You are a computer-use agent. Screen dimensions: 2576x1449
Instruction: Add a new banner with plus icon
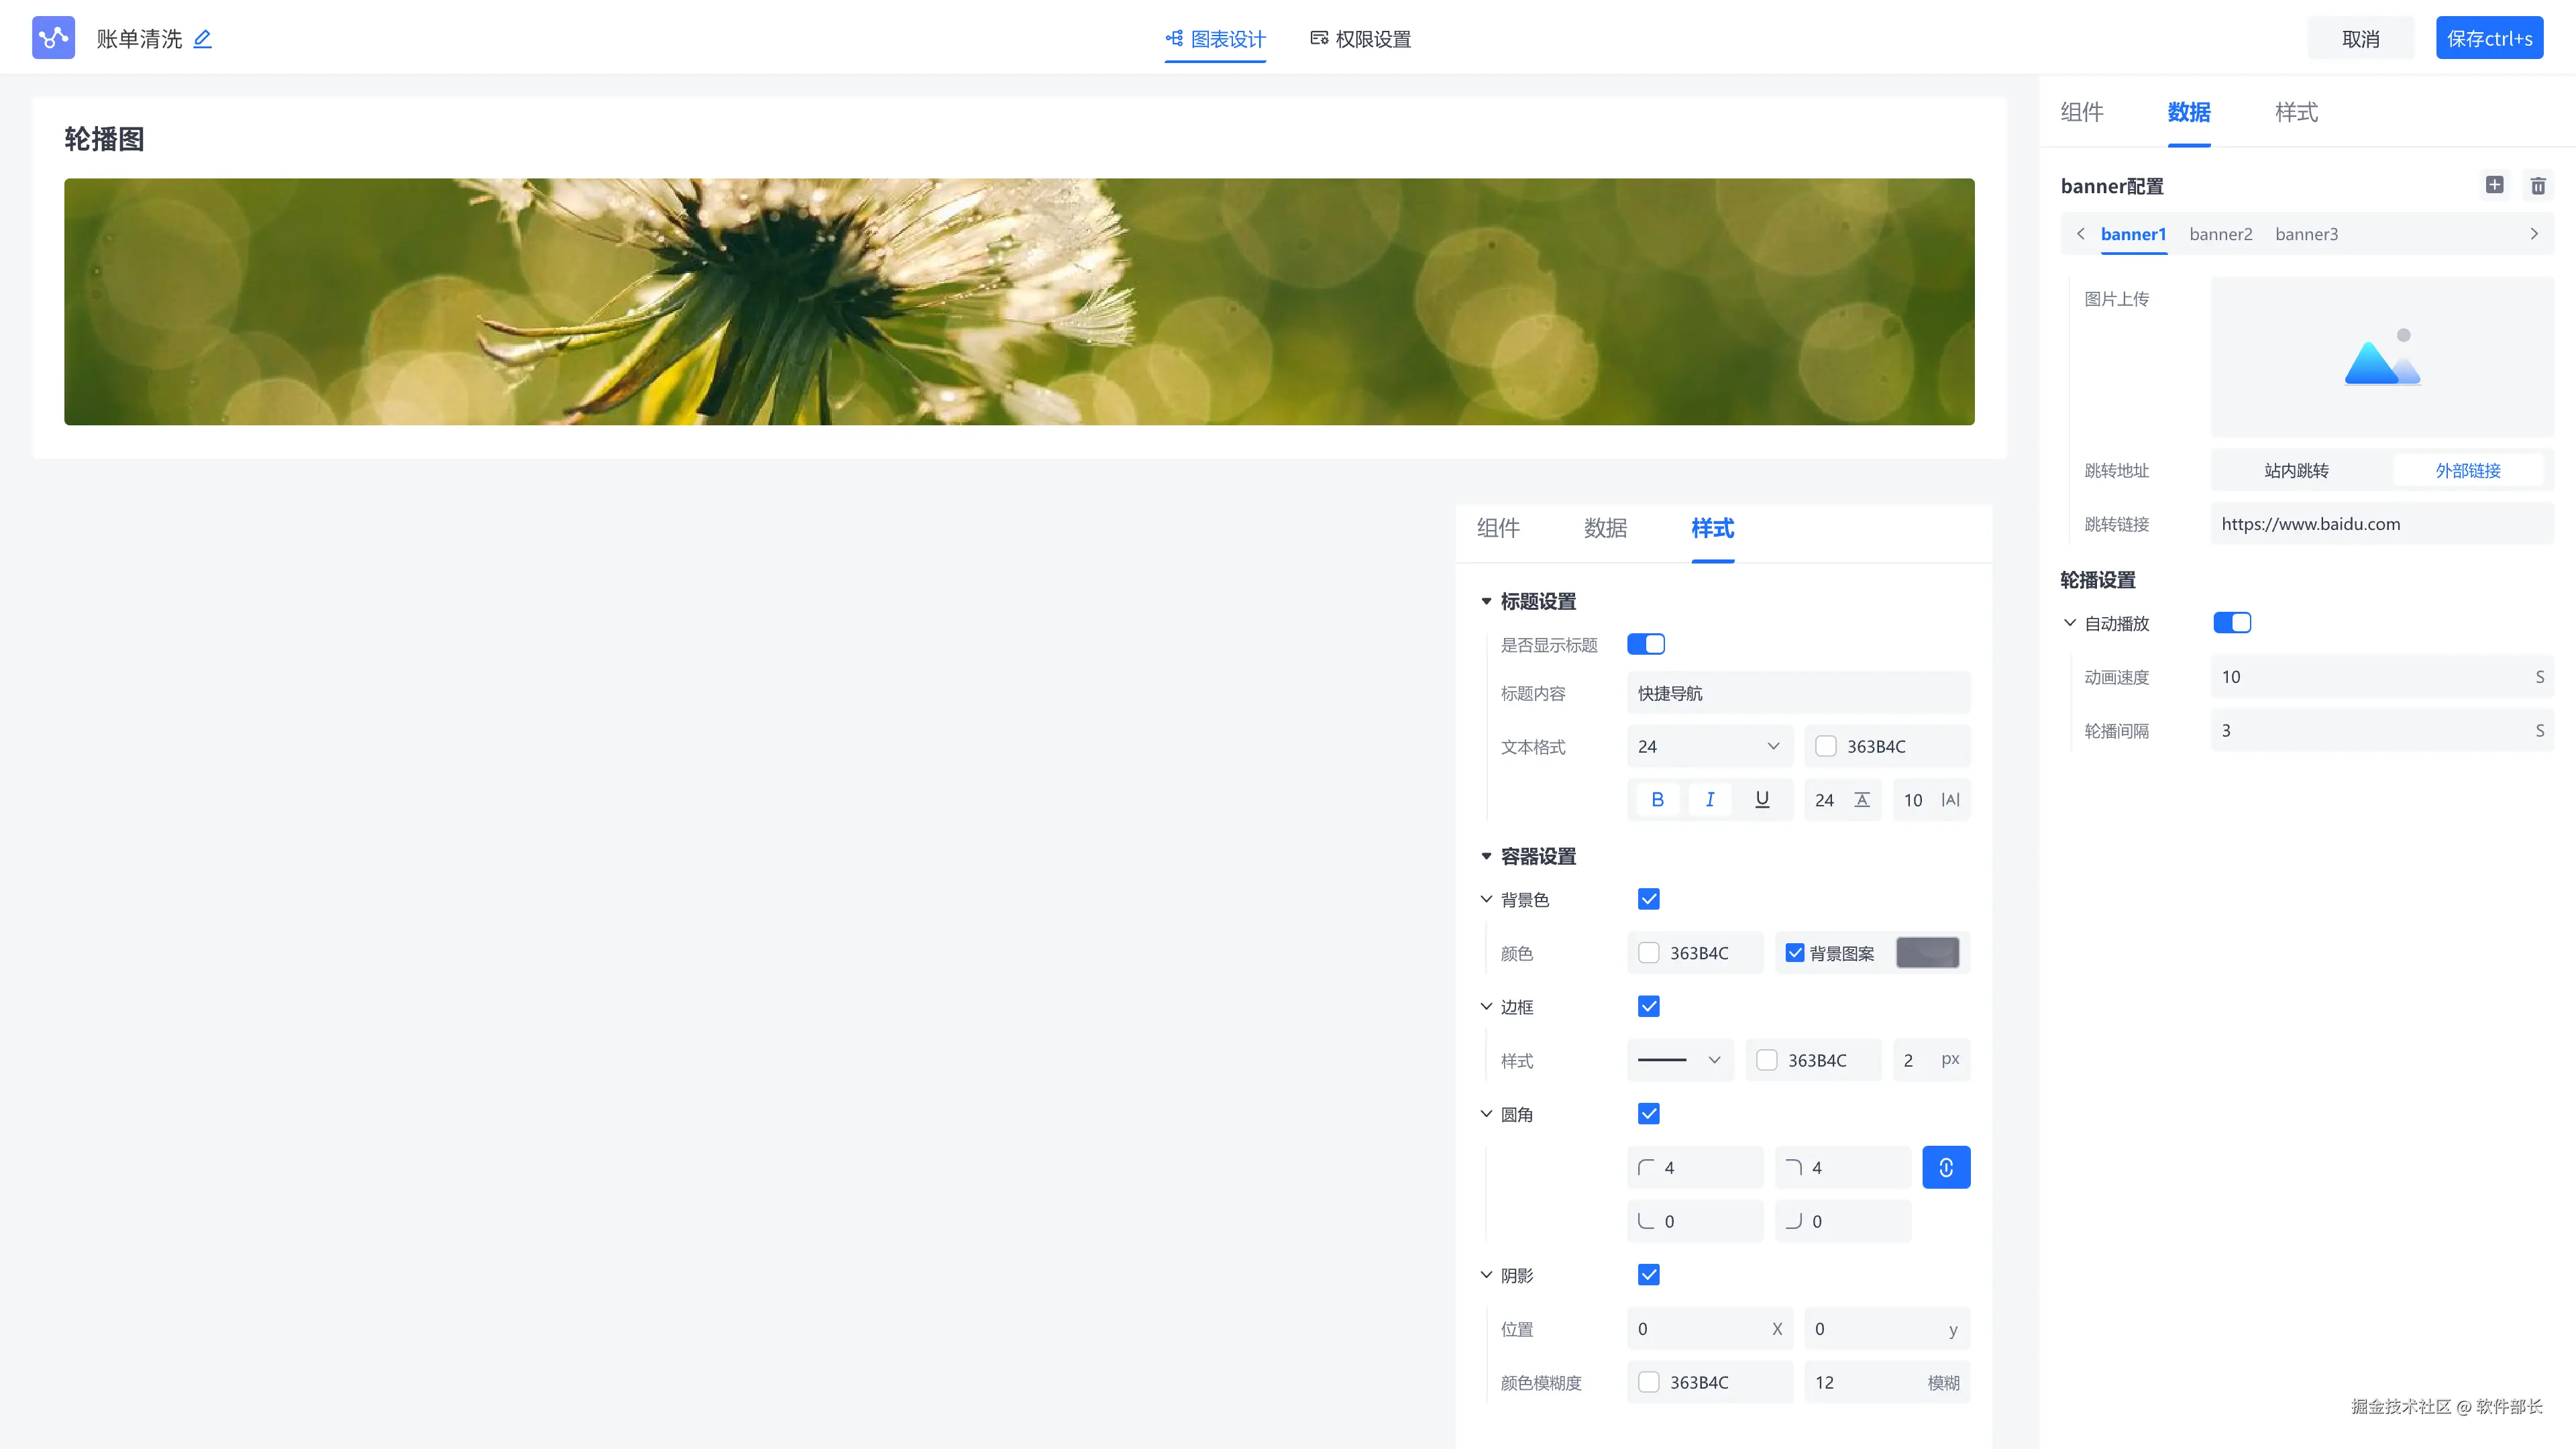point(2494,185)
